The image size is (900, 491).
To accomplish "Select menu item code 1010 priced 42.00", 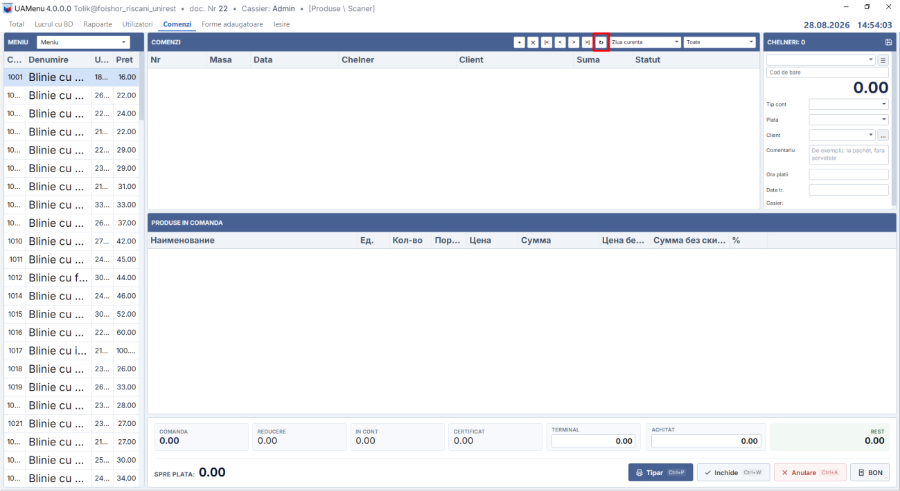I will point(72,241).
